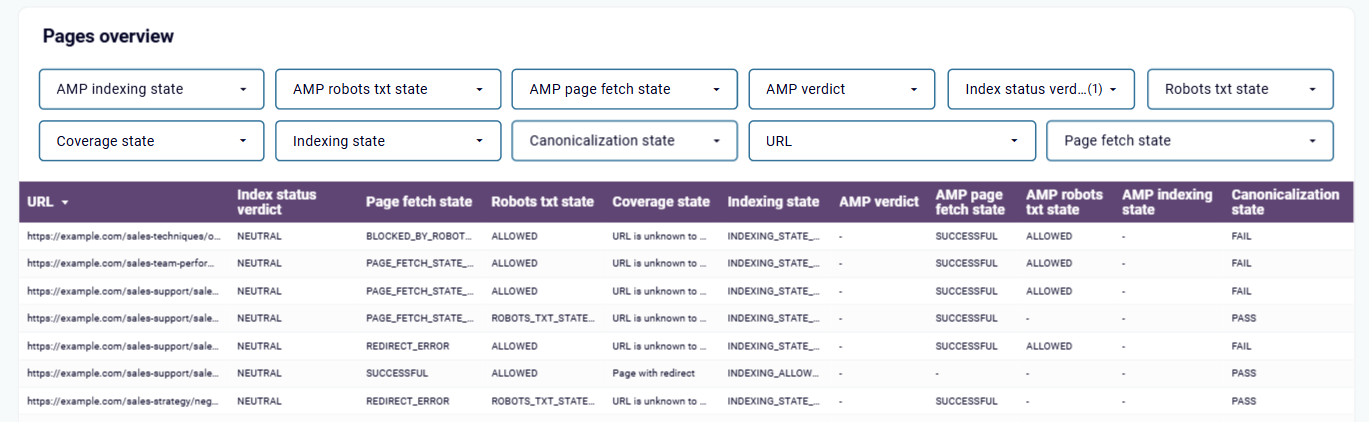The width and height of the screenshot is (1369, 422).
Task: Click the AMP page fetch state column header
Action: click(971, 202)
